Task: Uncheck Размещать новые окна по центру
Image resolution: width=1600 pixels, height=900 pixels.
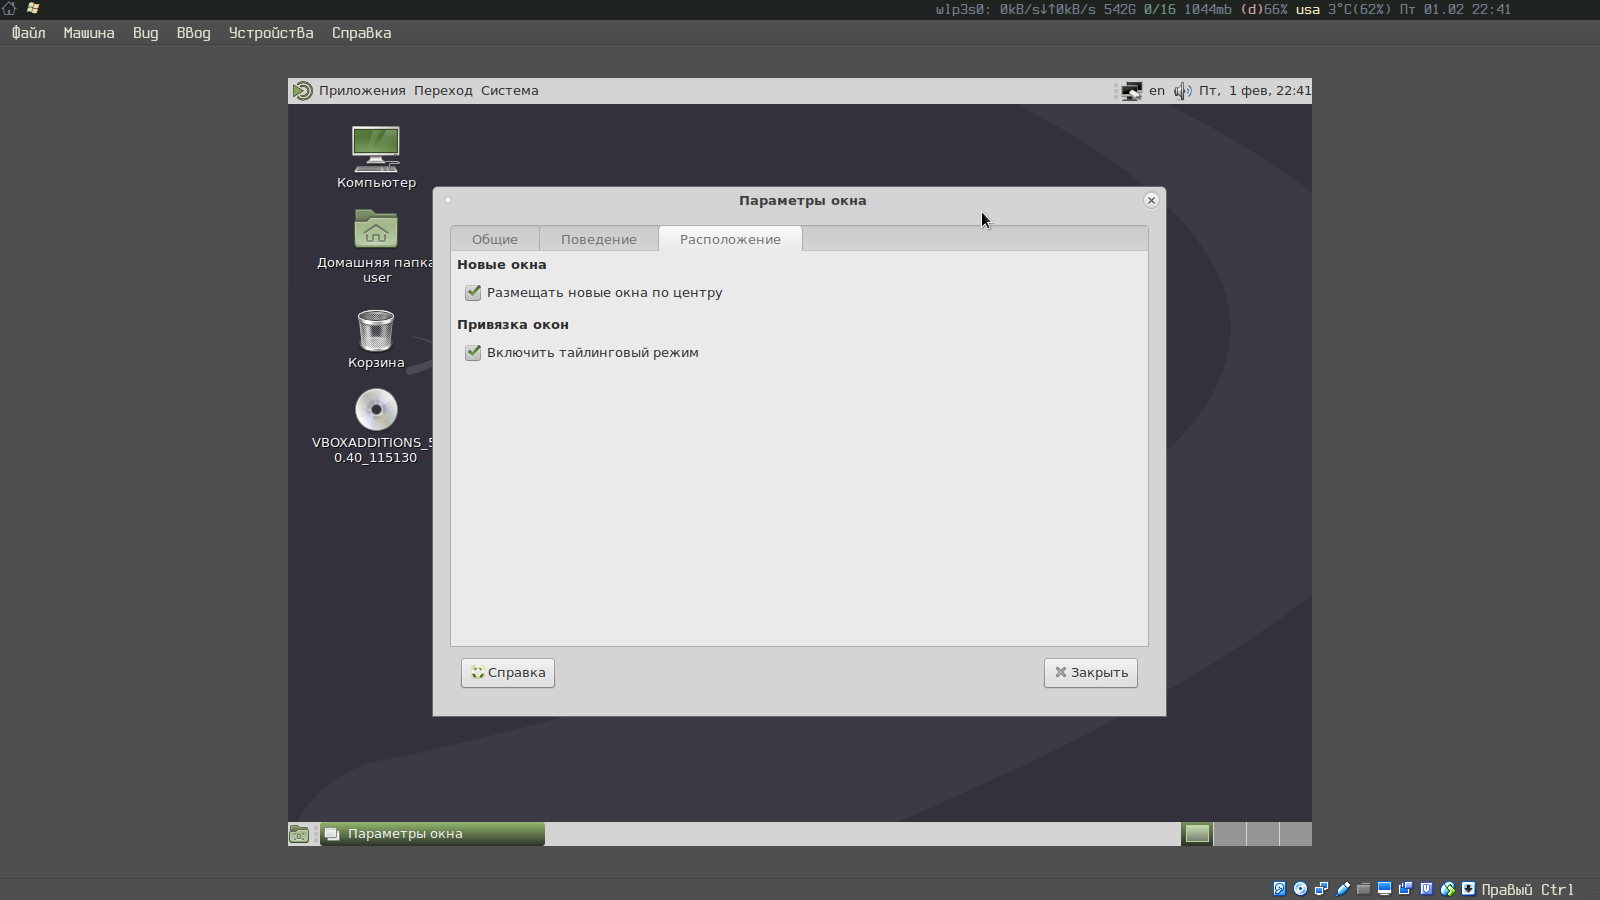Action: (x=473, y=293)
